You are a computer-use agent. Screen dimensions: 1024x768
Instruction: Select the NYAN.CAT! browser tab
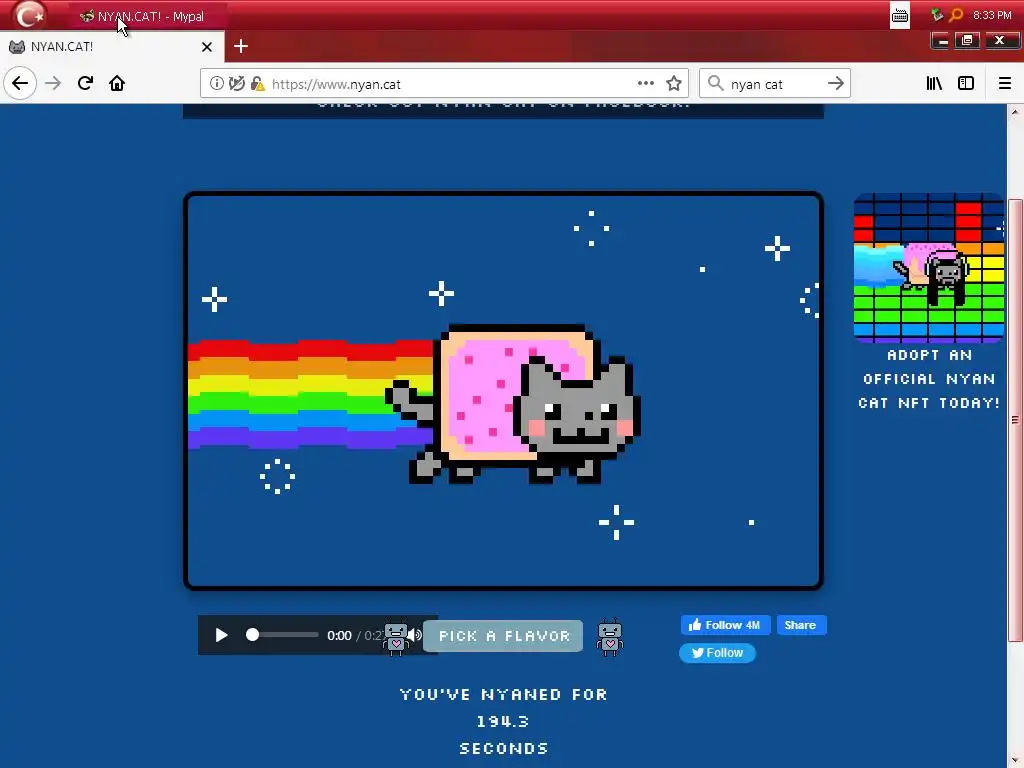click(112, 47)
